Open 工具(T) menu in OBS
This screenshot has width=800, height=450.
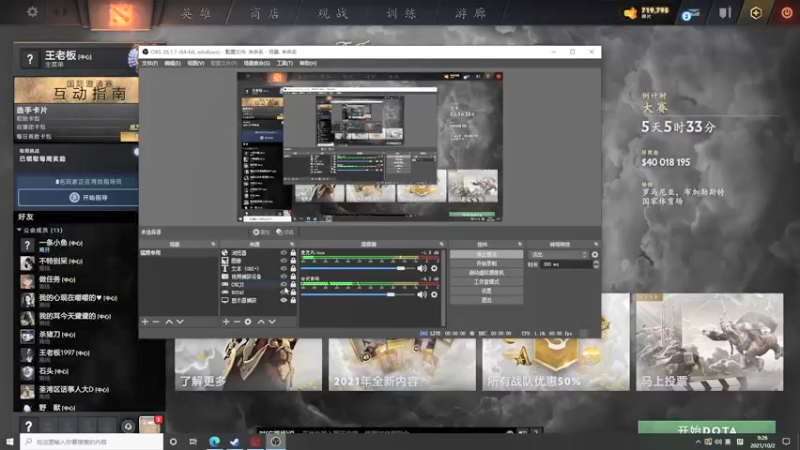(x=285, y=63)
